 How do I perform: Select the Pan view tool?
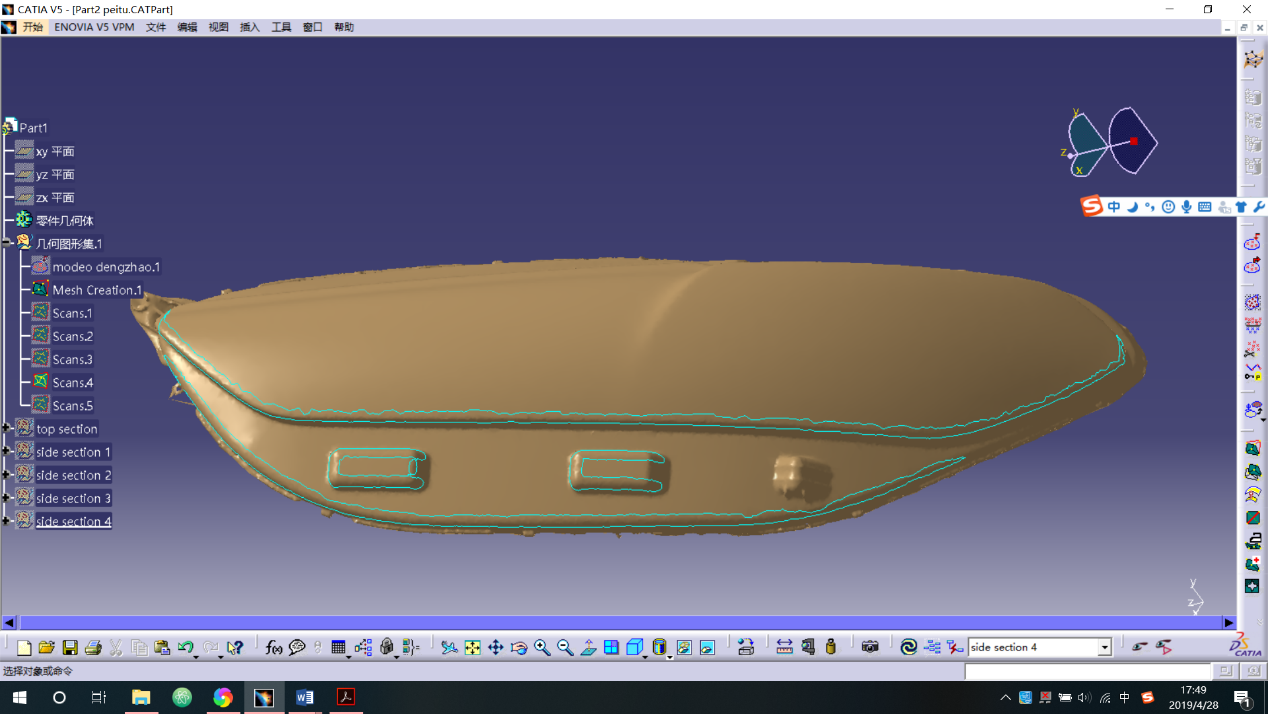[496, 648]
